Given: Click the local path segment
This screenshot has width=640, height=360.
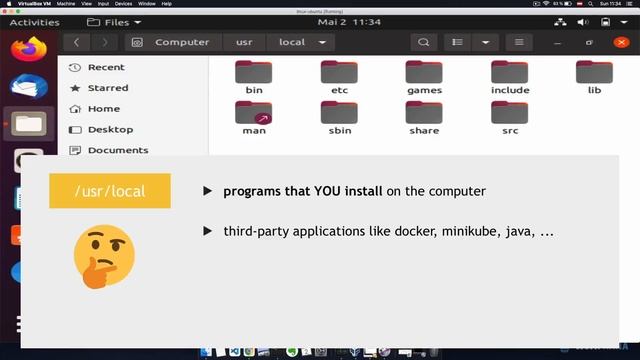Looking at the screenshot, I should pos(292,42).
